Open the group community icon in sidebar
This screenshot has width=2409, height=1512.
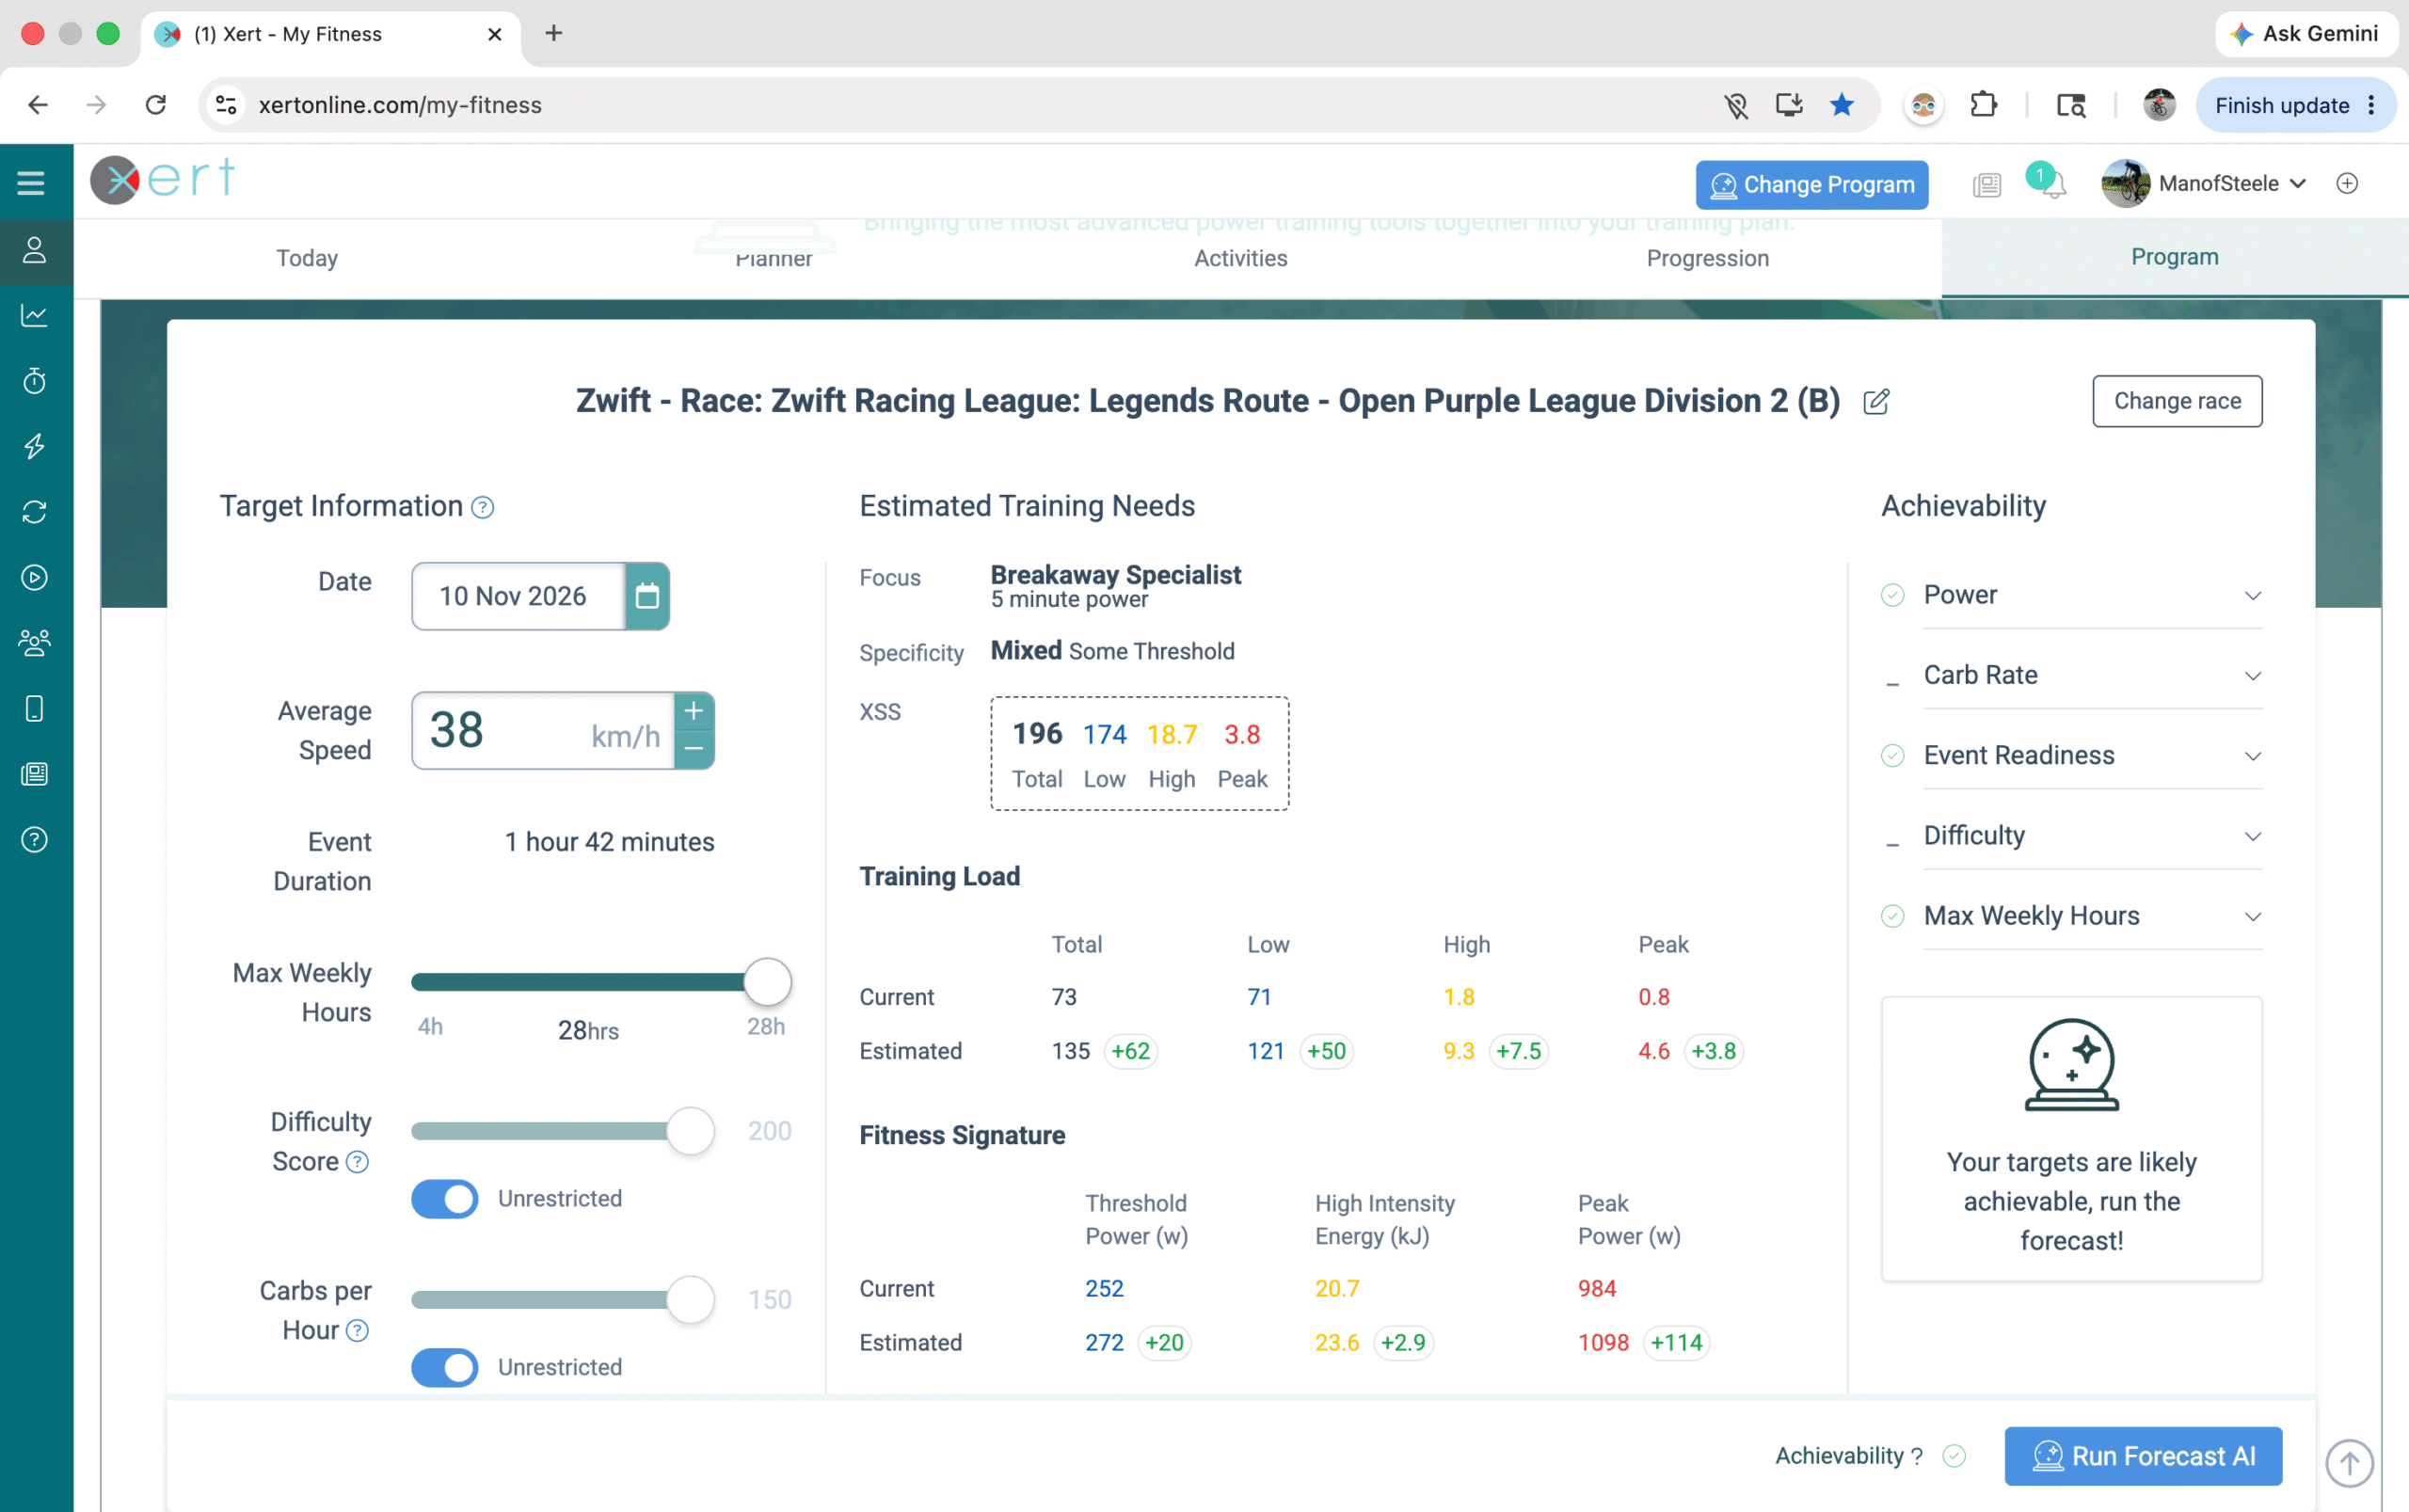35,643
